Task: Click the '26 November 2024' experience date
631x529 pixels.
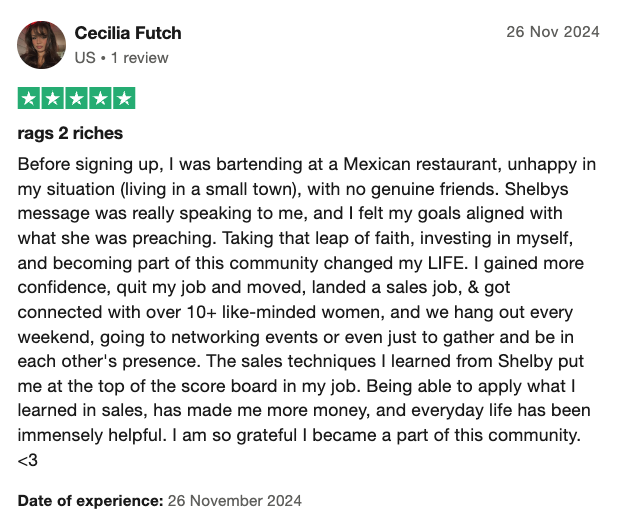Action: pos(235,501)
